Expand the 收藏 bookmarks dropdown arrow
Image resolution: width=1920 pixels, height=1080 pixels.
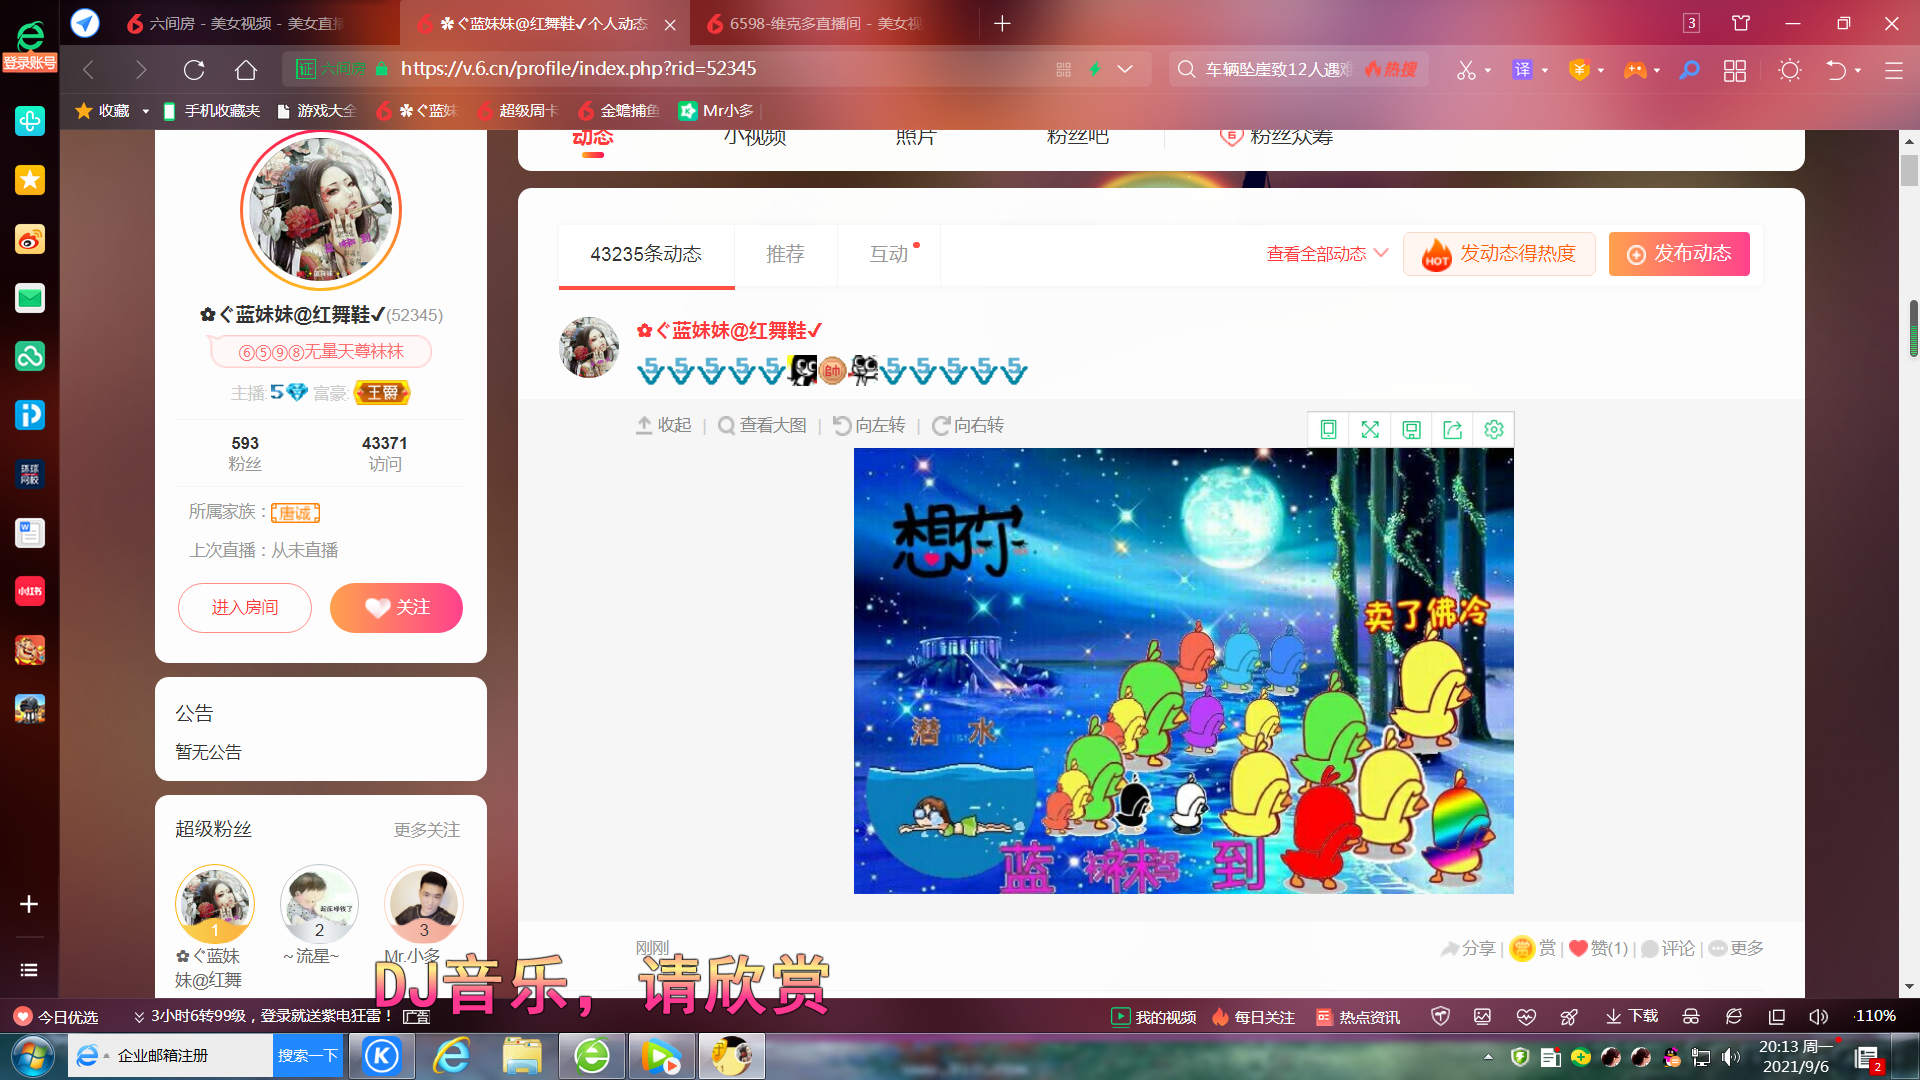pyautogui.click(x=145, y=111)
